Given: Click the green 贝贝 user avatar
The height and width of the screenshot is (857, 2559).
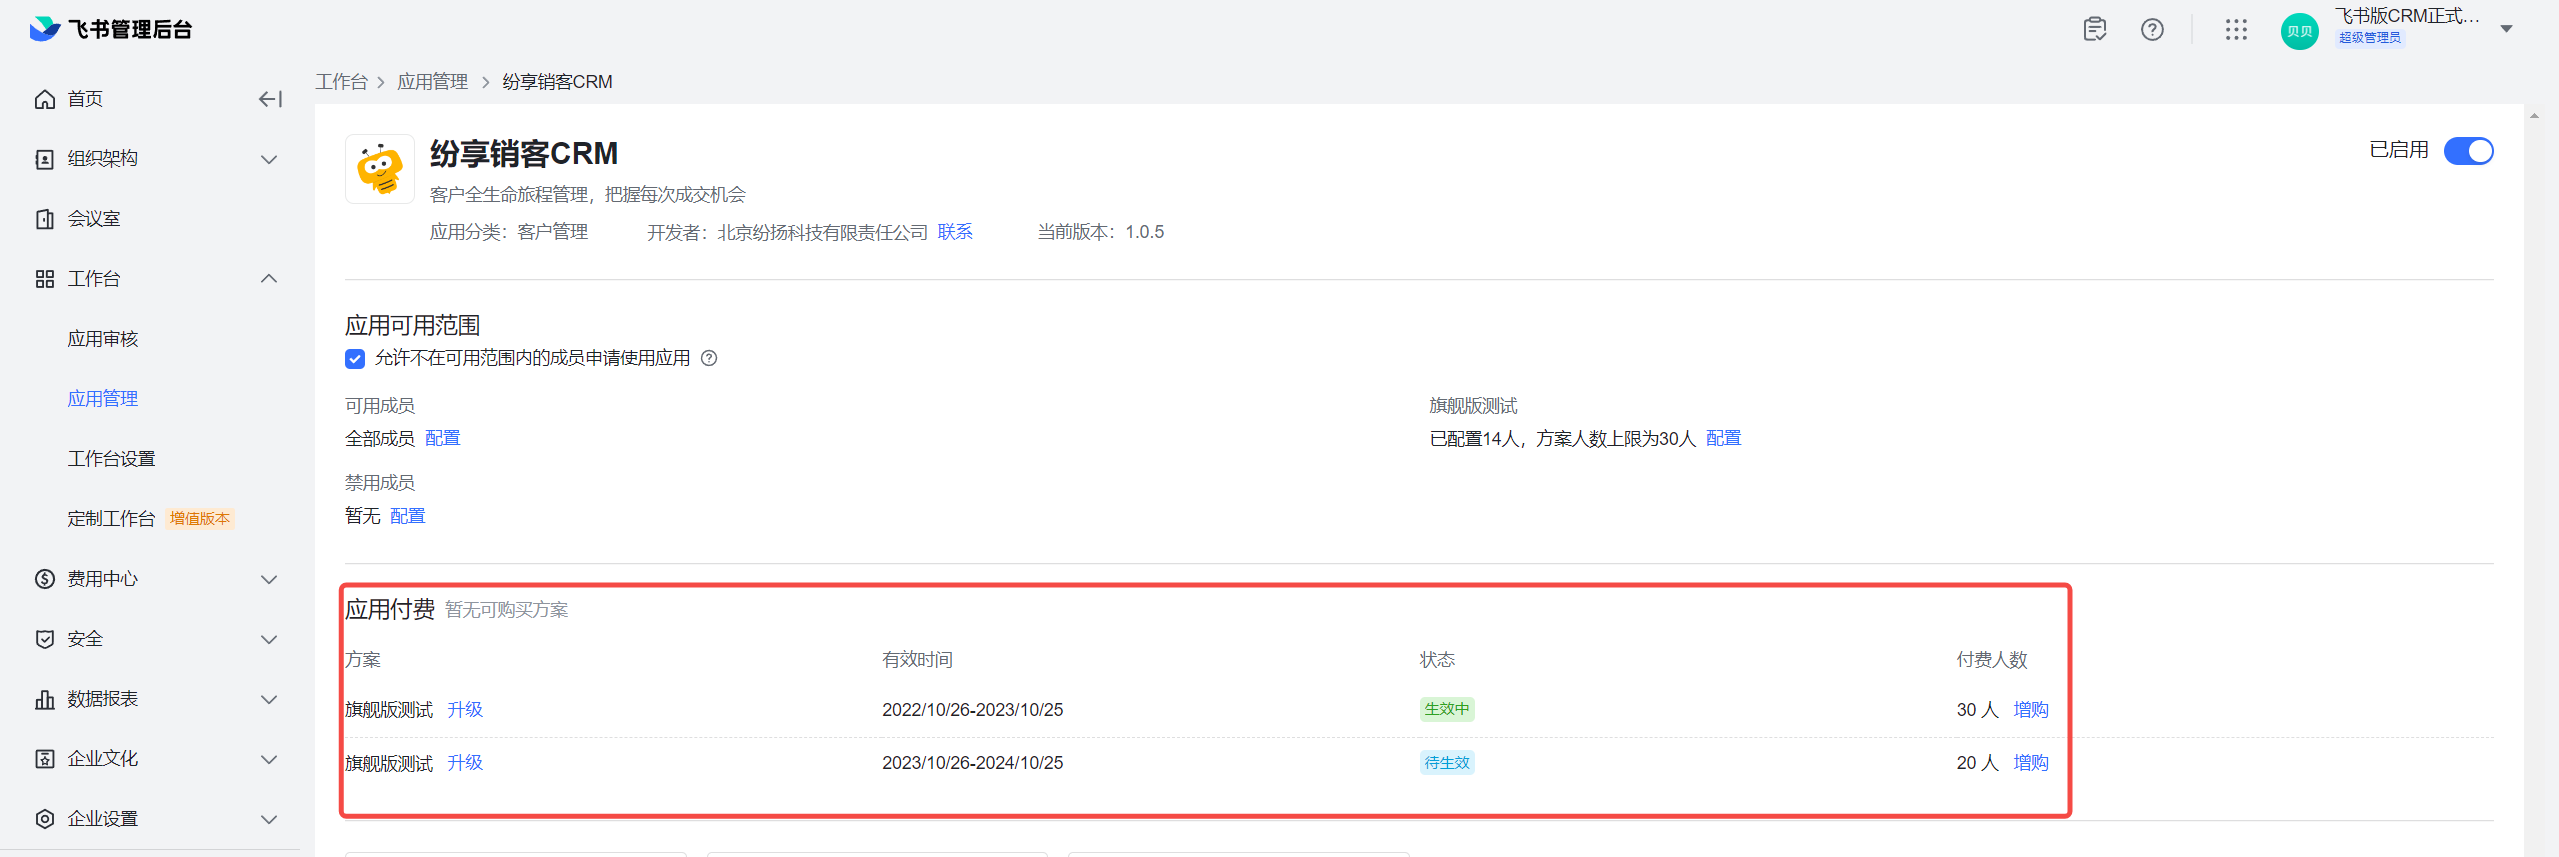Looking at the screenshot, I should click(2299, 30).
